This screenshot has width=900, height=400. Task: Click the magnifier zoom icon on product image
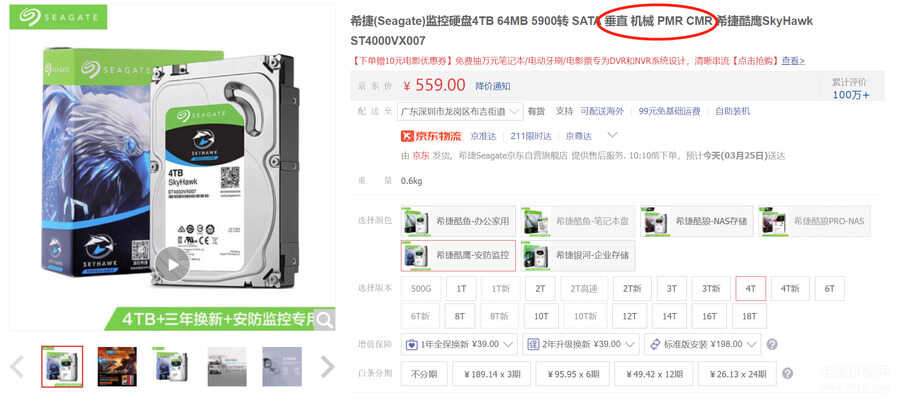(x=324, y=319)
